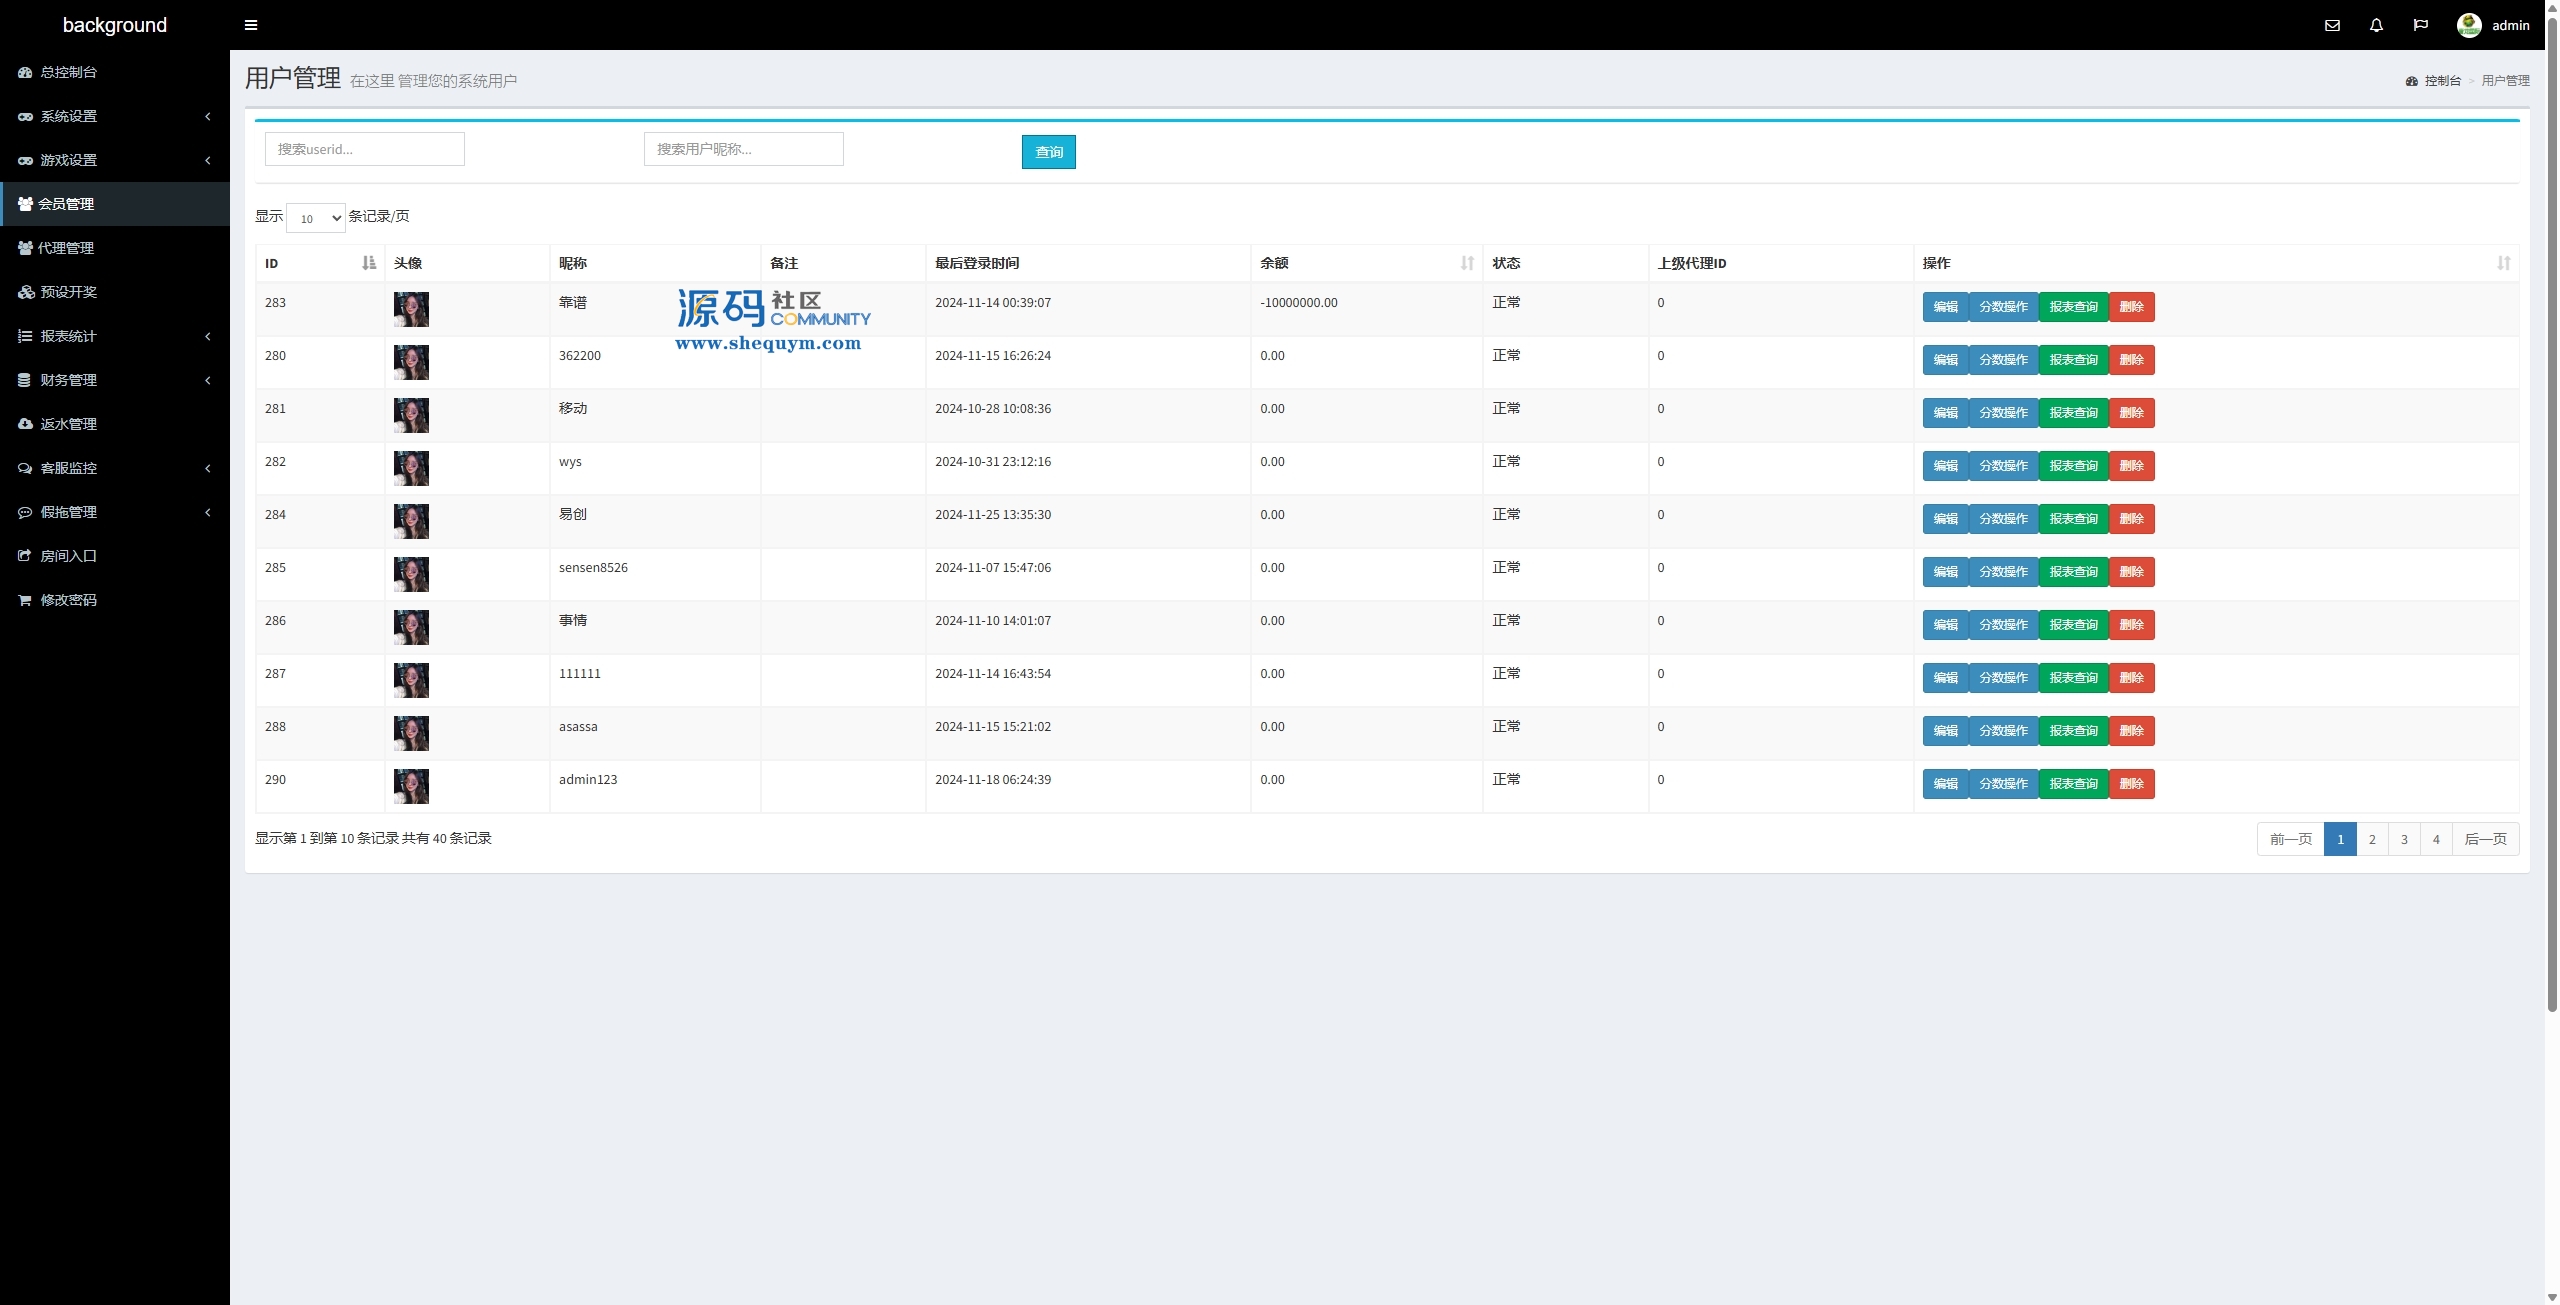2560x1305 pixels.
Task: Go to page 2 of results
Action: [2371, 839]
